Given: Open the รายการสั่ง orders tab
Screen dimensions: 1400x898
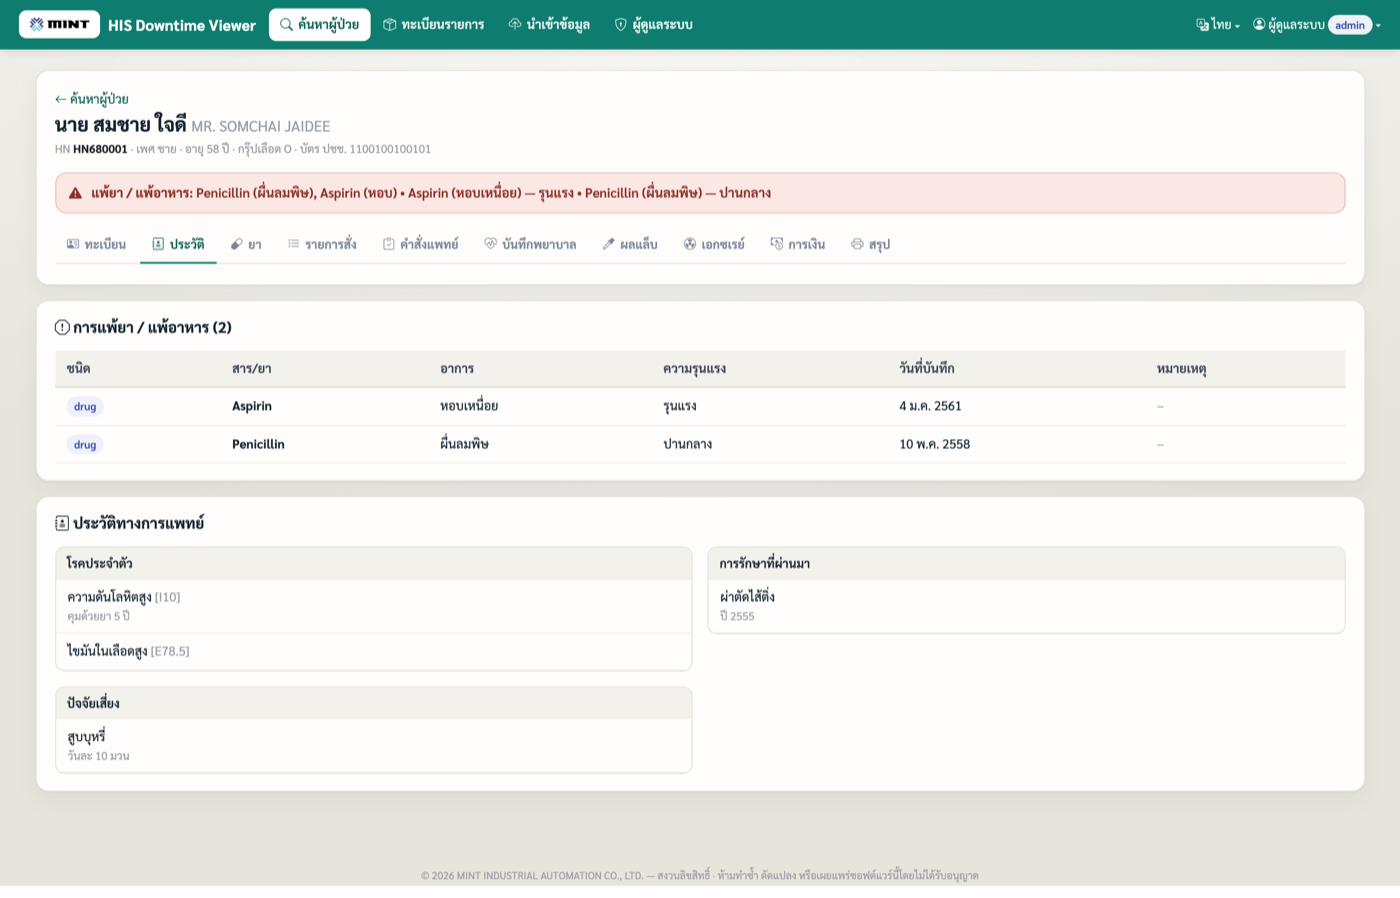Looking at the screenshot, I should coord(322,244).
